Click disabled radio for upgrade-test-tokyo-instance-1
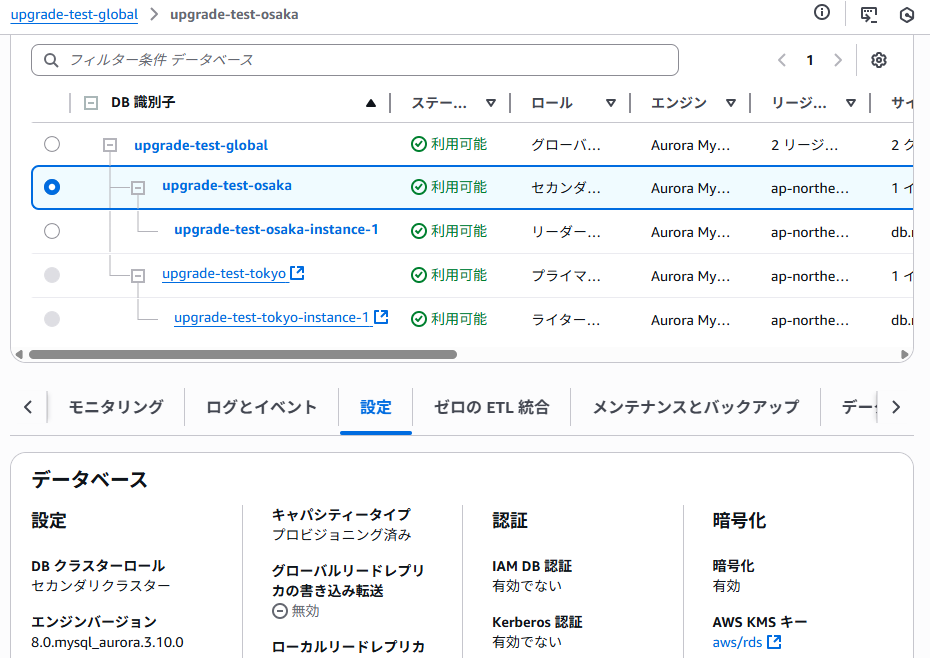930x658 pixels. point(52,319)
